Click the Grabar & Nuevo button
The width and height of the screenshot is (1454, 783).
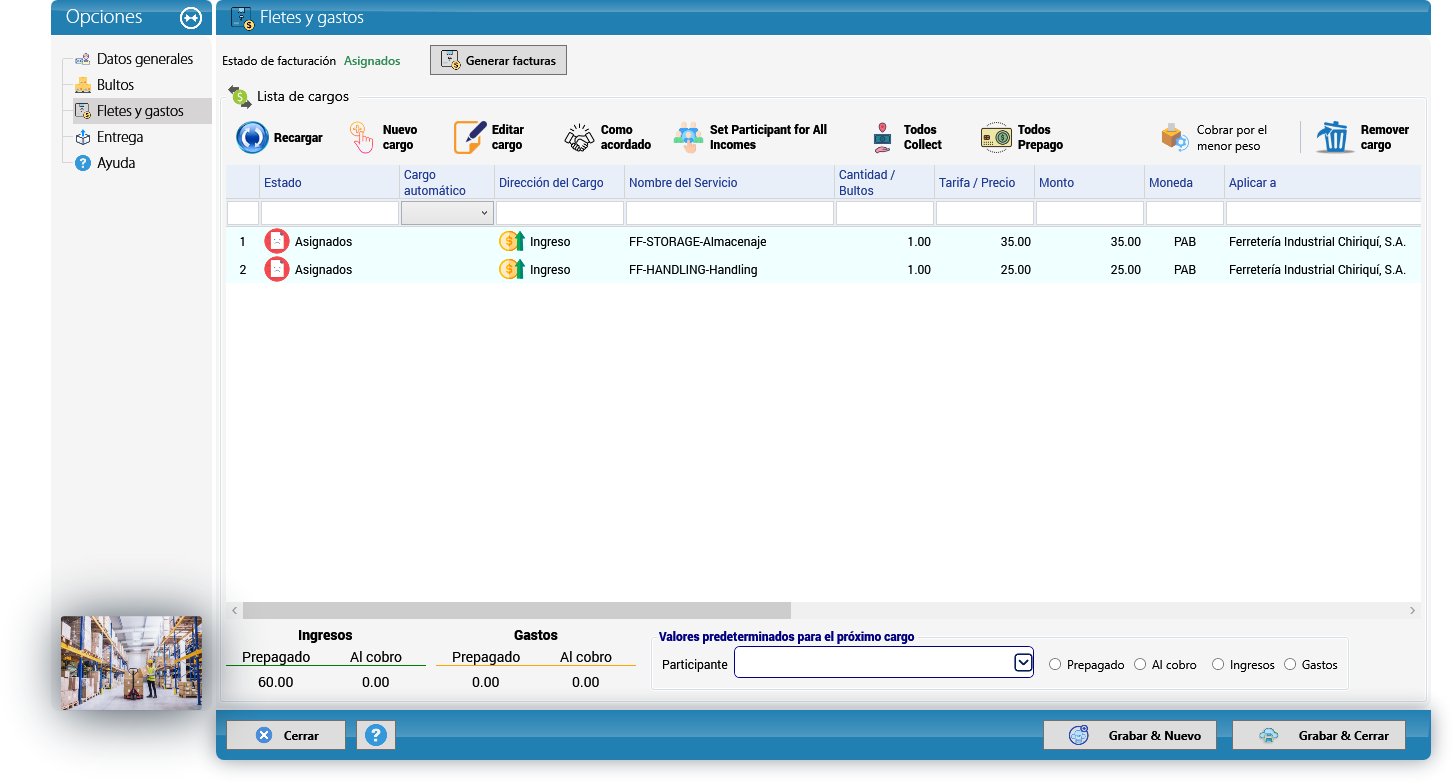1130,735
